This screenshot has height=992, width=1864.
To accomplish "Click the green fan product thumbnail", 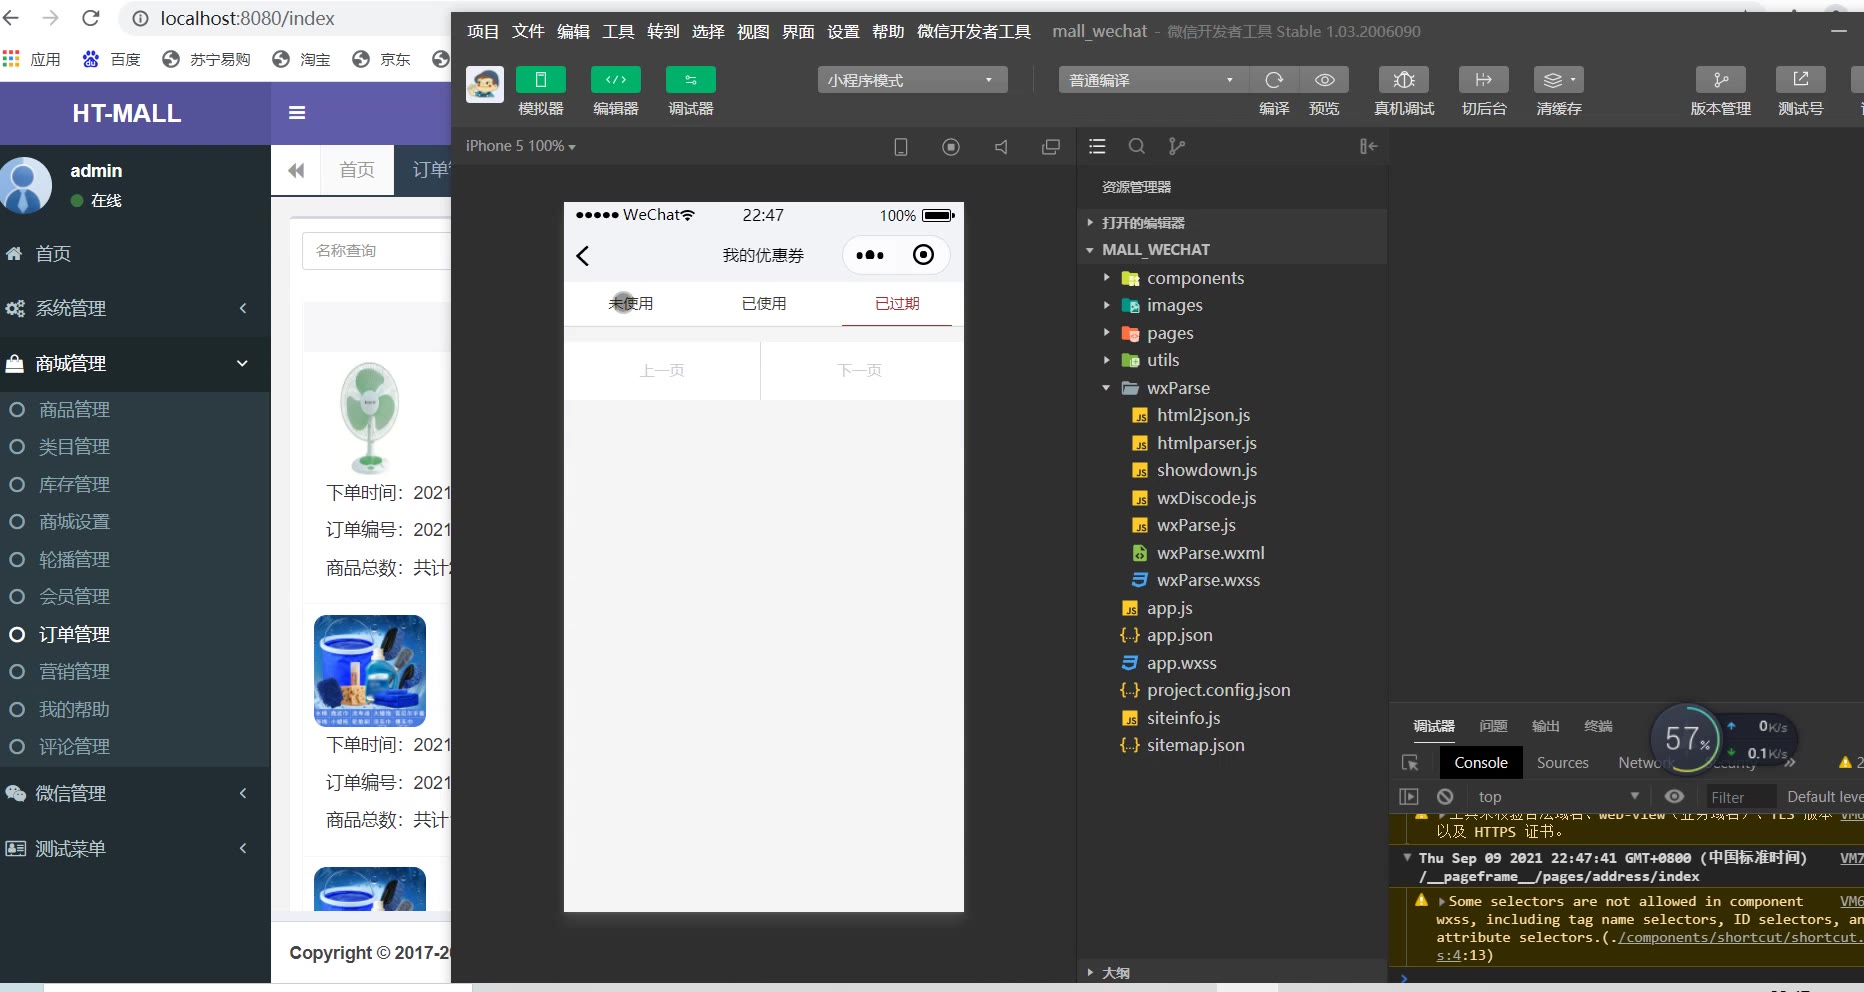I will pos(370,417).
